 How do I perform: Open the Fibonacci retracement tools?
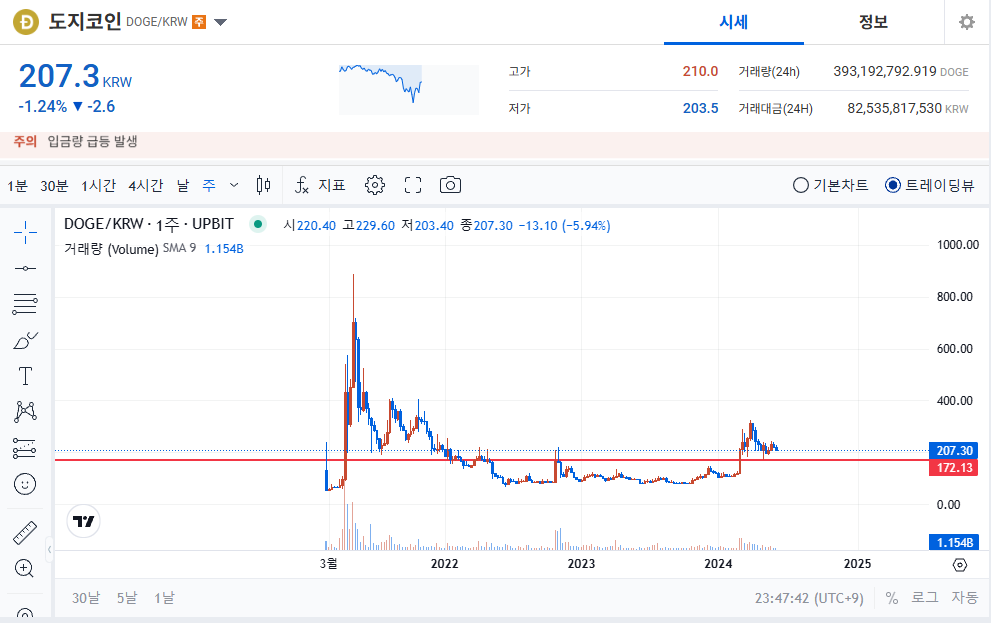point(25,304)
